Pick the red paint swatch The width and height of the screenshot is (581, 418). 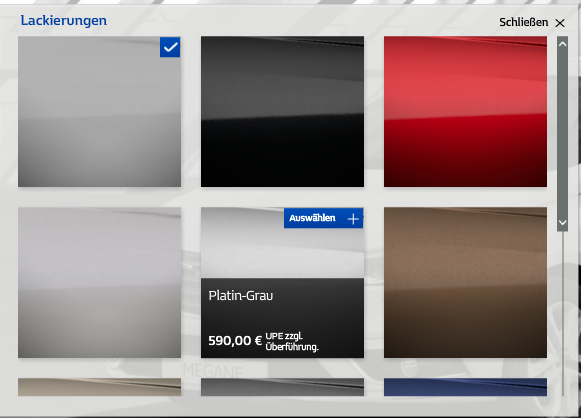point(465,112)
